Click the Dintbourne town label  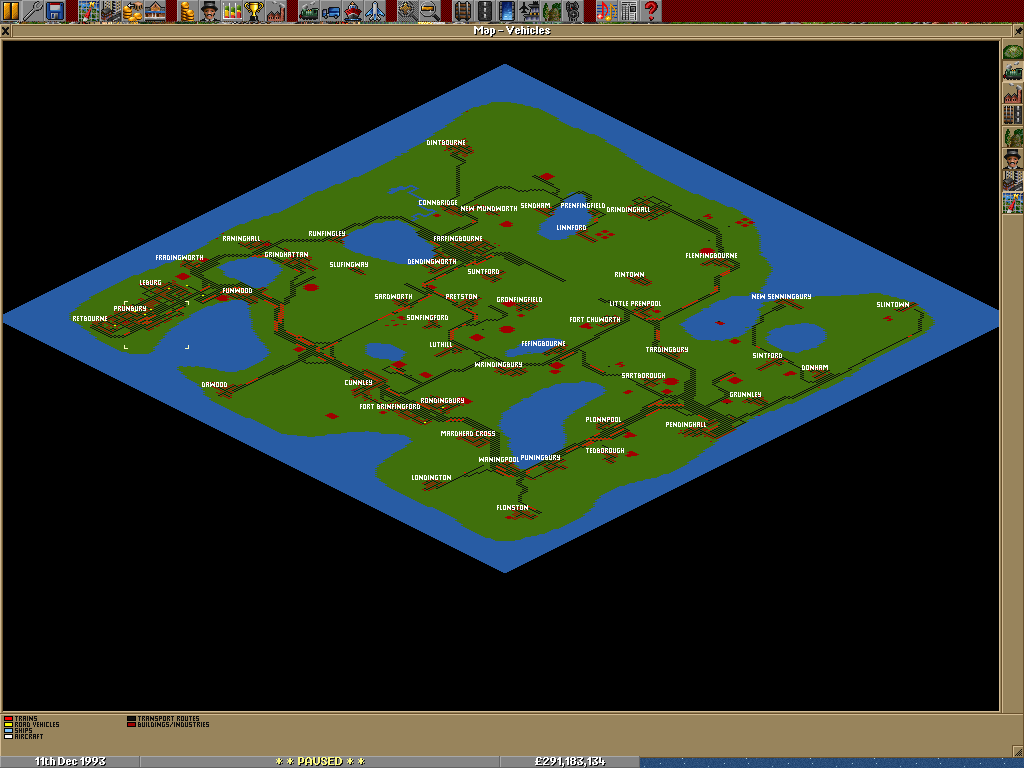[x=446, y=142]
